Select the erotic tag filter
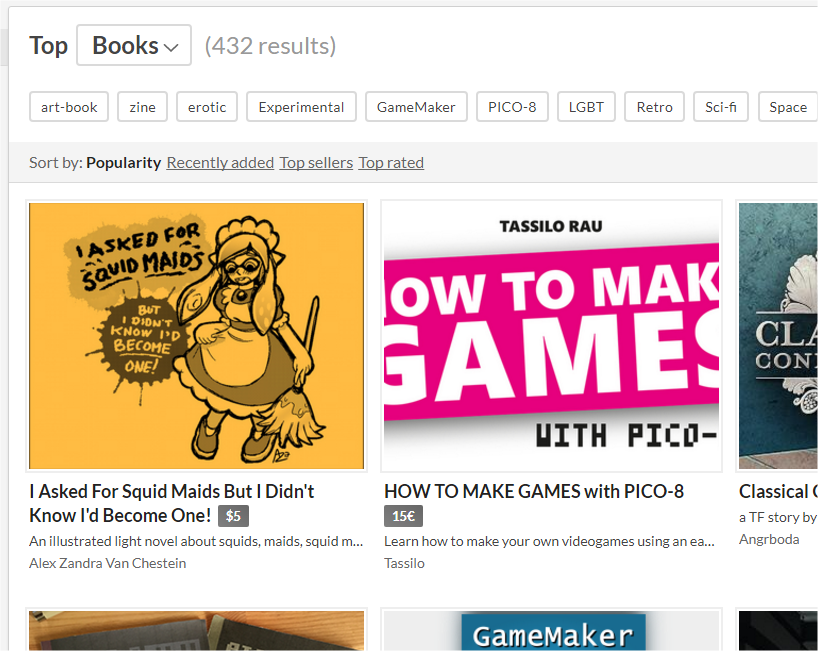Screen dimensions: 818x651 point(207,107)
